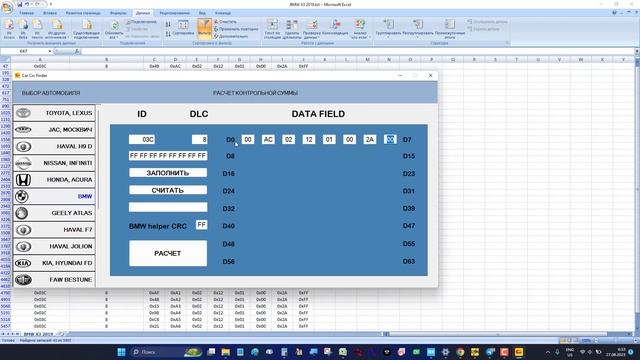Click the data byte field with 2A
This screenshot has width=640, height=360.
(369, 140)
